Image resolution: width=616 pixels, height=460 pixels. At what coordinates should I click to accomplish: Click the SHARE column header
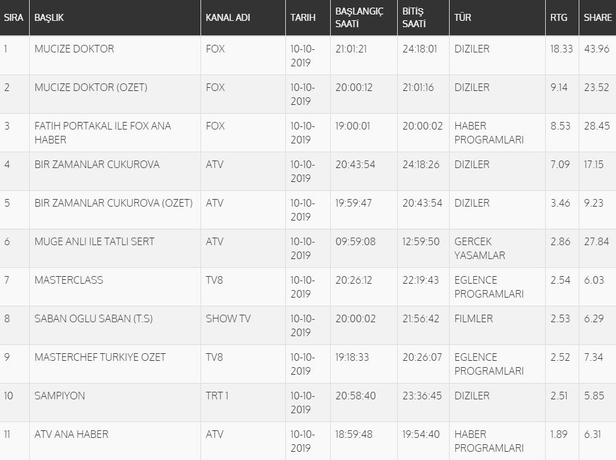[x=598, y=19]
